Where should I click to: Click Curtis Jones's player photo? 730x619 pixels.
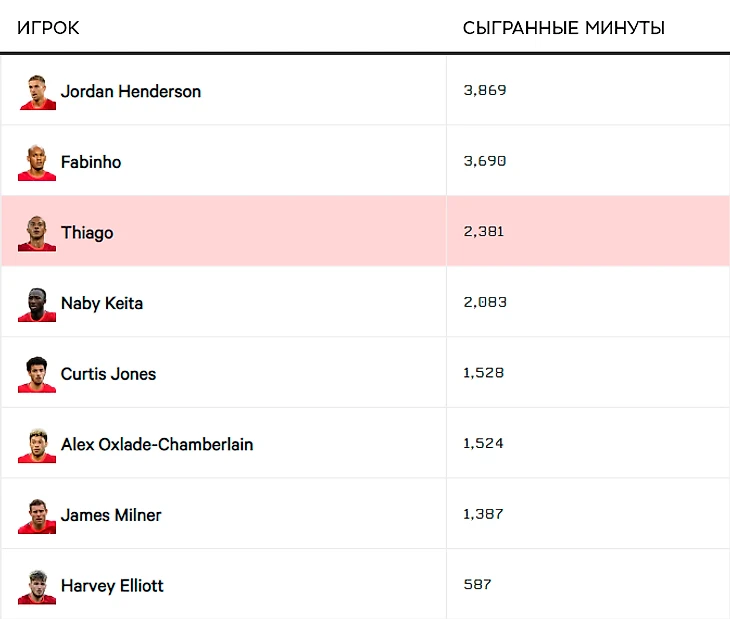click(37, 374)
